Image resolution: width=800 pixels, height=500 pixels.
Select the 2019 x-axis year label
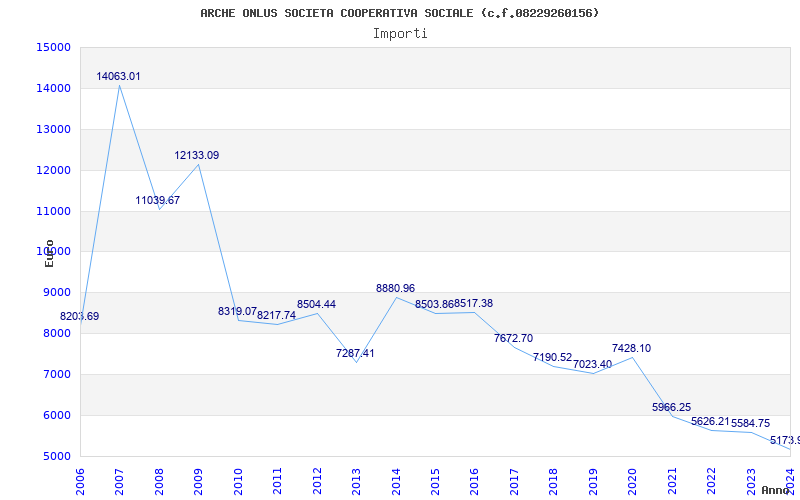[593, 481]
